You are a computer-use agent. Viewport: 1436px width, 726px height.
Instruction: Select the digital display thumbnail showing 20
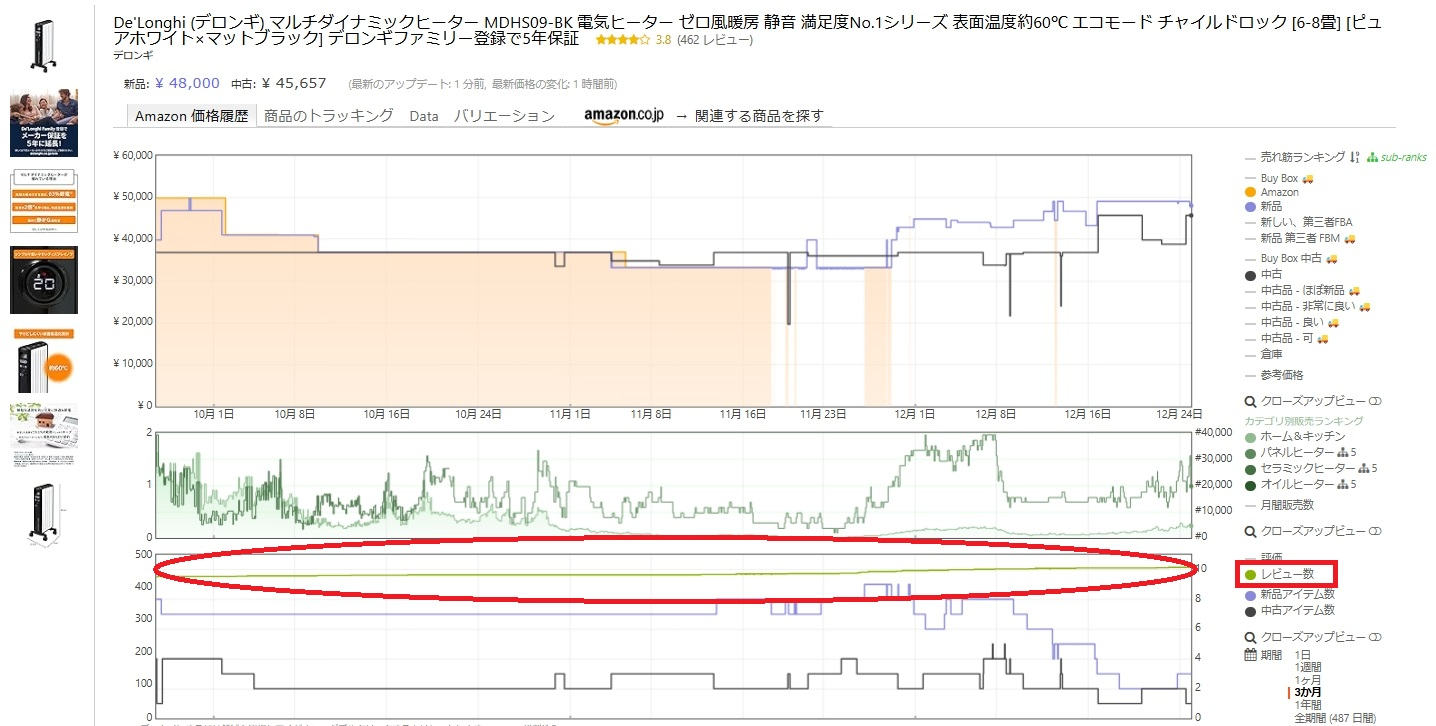(x=43, y=280)
